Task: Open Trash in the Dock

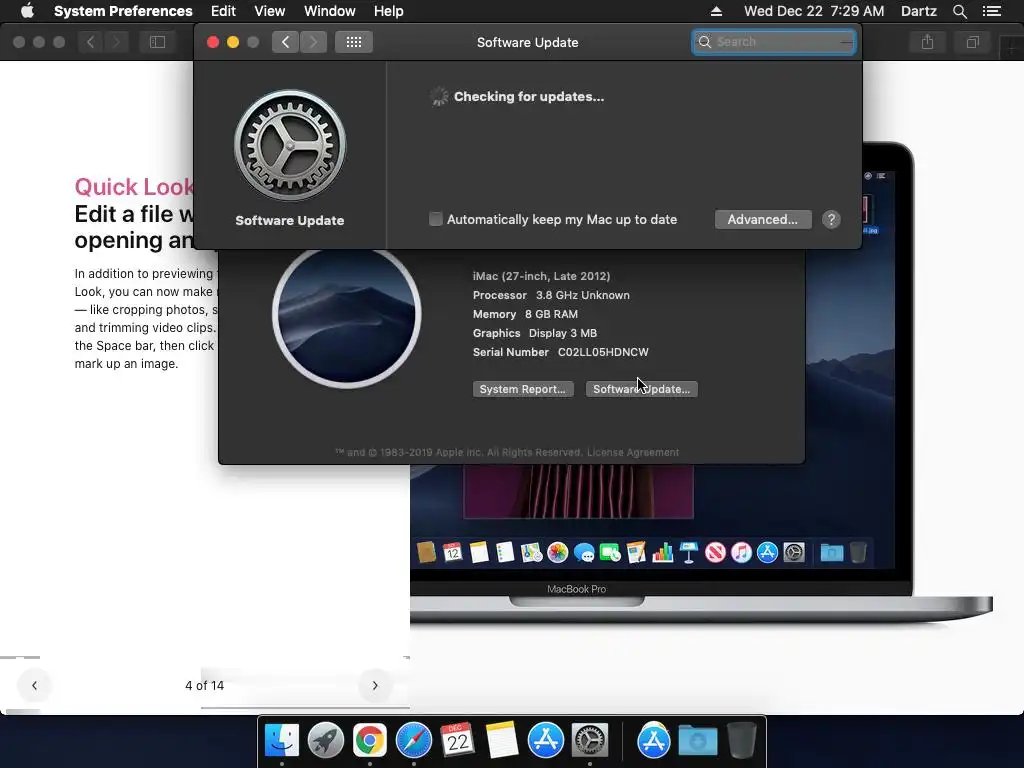Action: [742, 740]
